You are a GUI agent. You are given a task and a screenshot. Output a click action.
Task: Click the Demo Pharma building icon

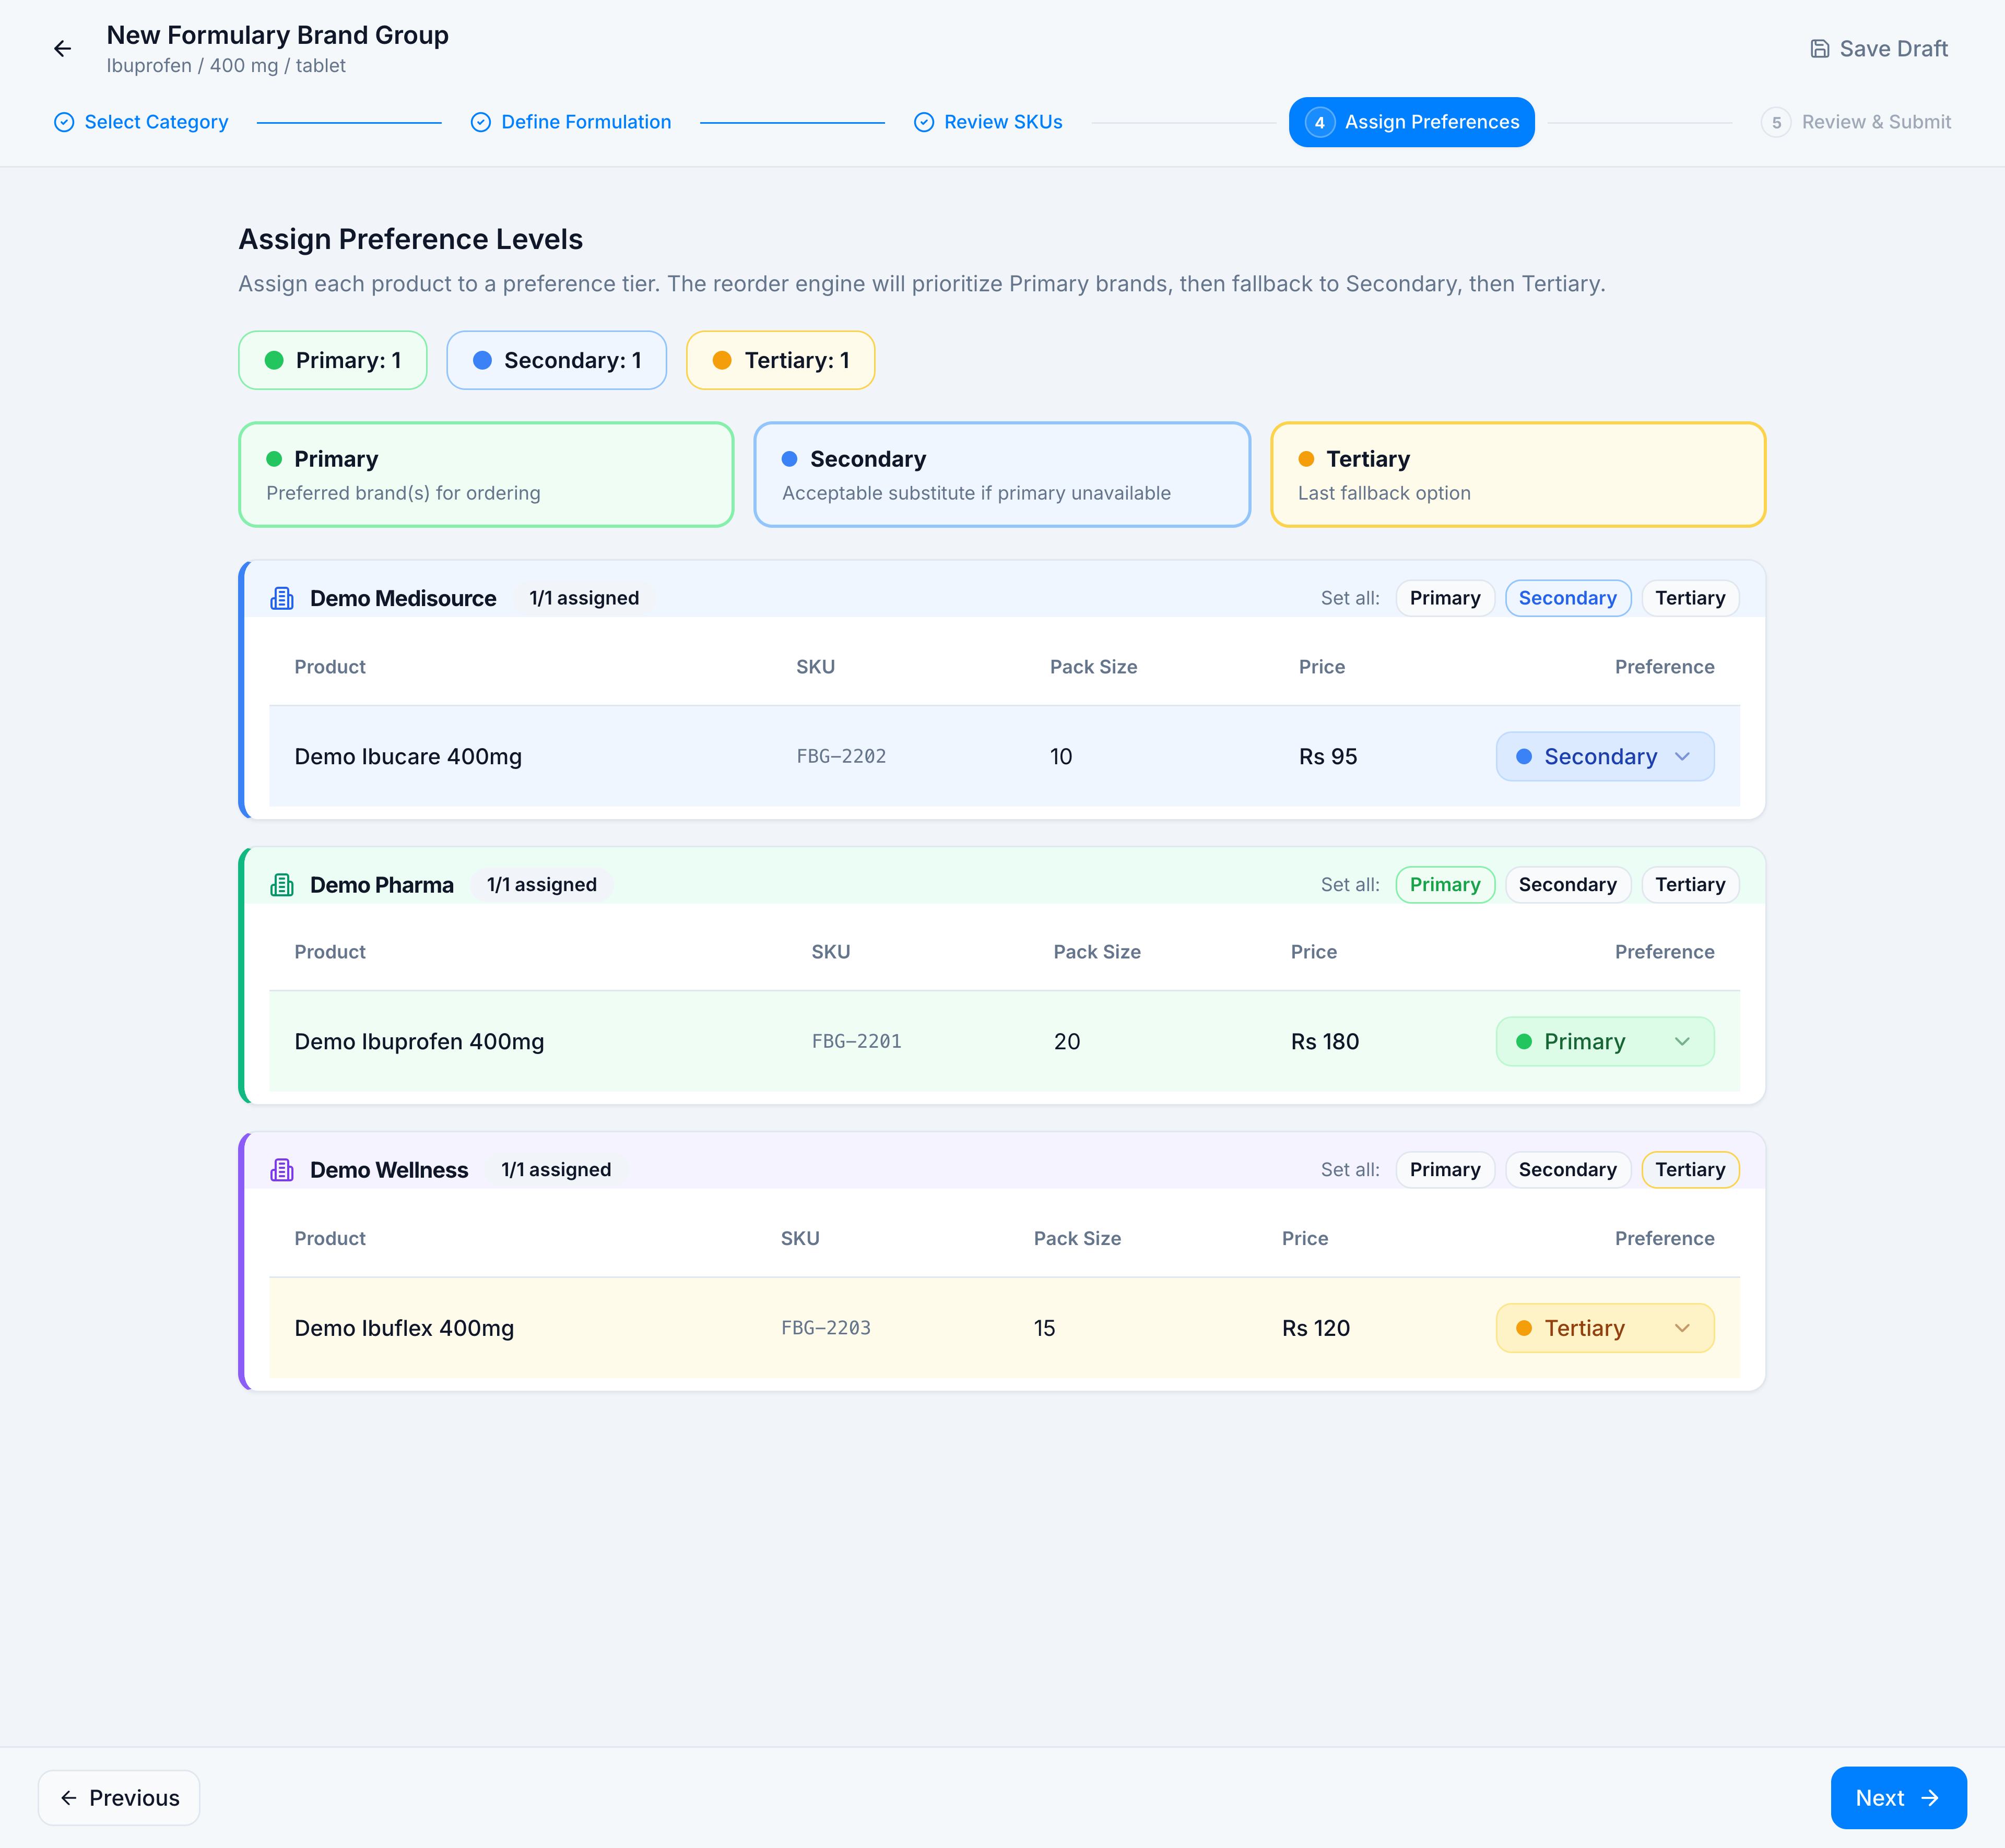click(282, 885)
